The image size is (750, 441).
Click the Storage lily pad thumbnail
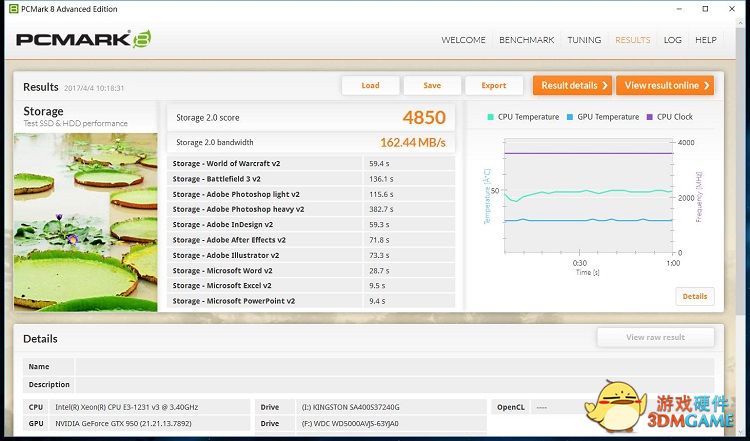[86, 222]
